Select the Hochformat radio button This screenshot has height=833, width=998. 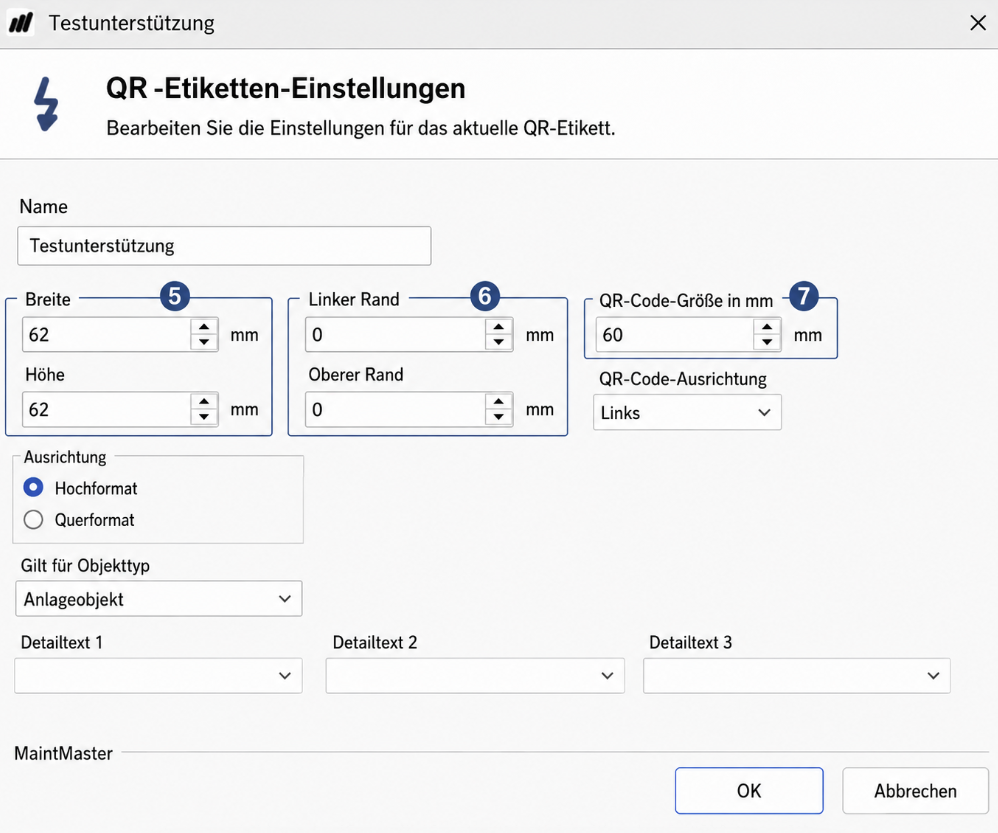coord(33,487)
